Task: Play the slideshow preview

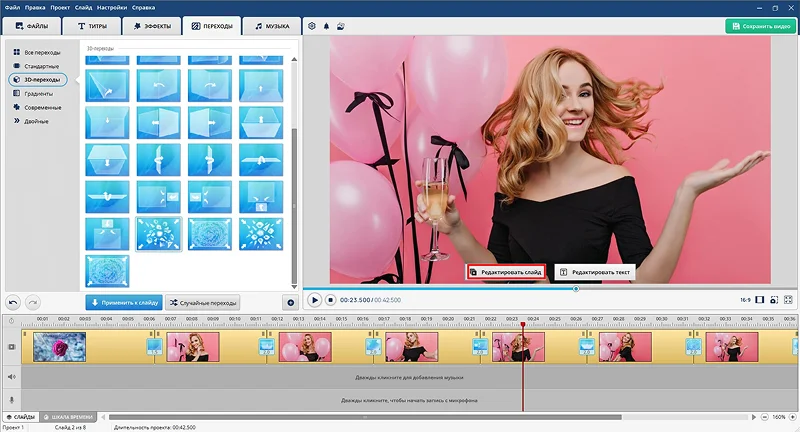Action: (315, 300)
